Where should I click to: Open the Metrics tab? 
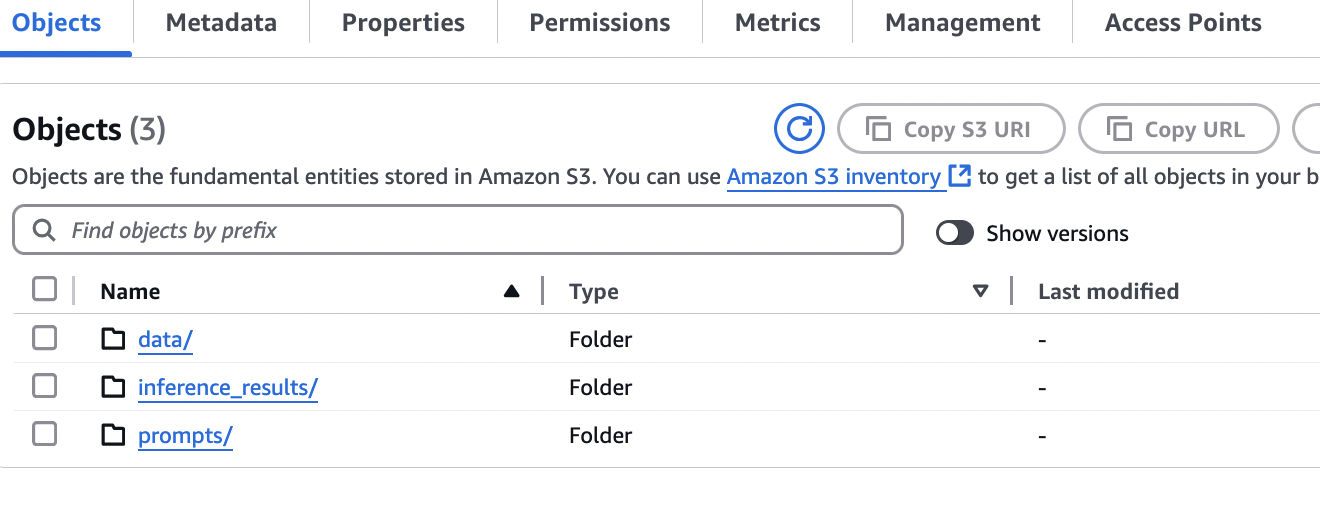click(777, 23)
